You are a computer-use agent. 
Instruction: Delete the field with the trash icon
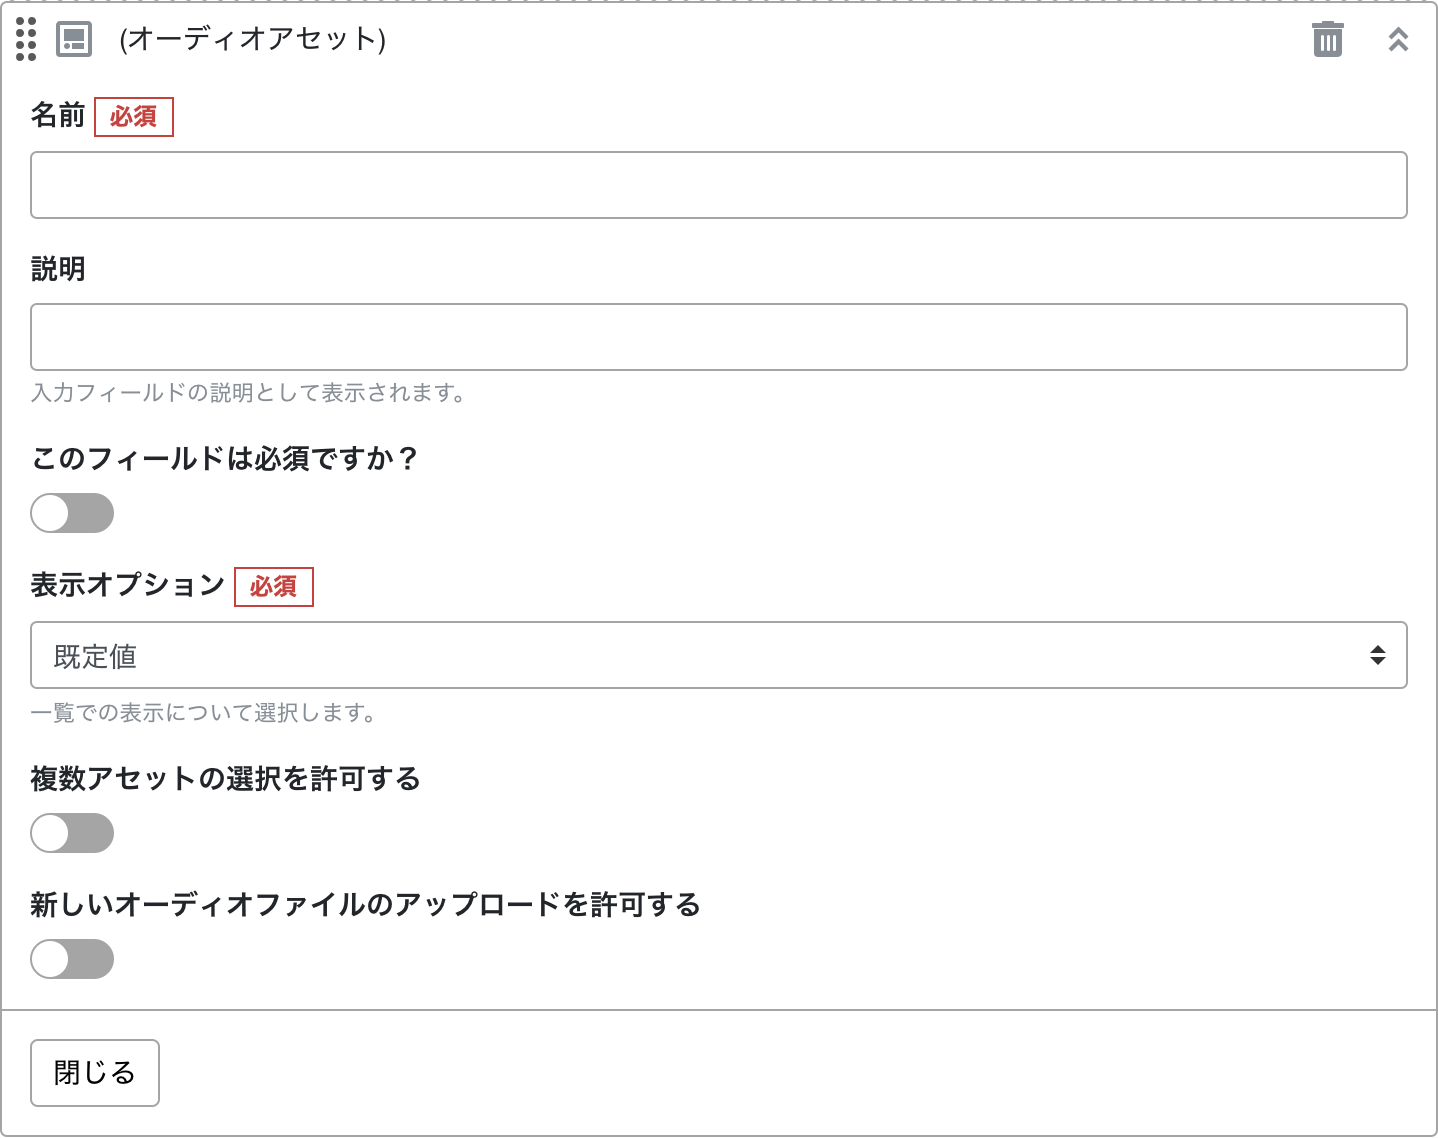click(x=1327, y=39)
